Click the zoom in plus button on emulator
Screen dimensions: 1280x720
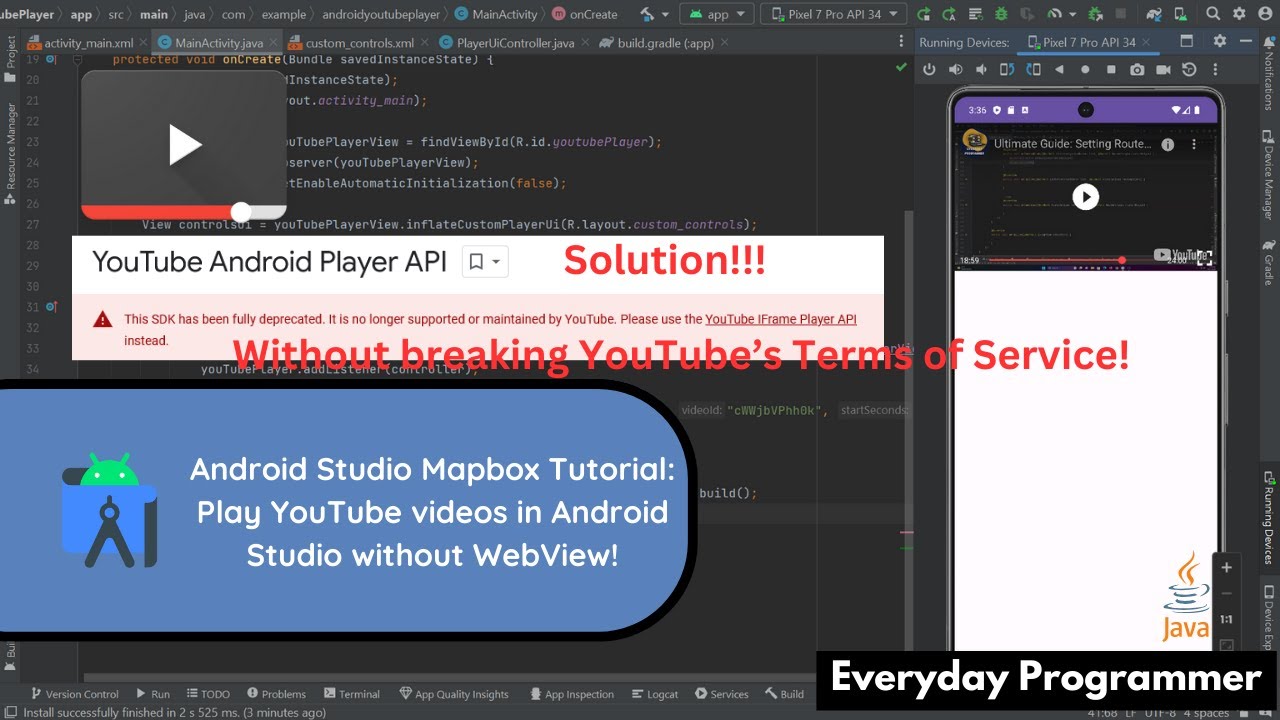click(x=1226, y=567)
